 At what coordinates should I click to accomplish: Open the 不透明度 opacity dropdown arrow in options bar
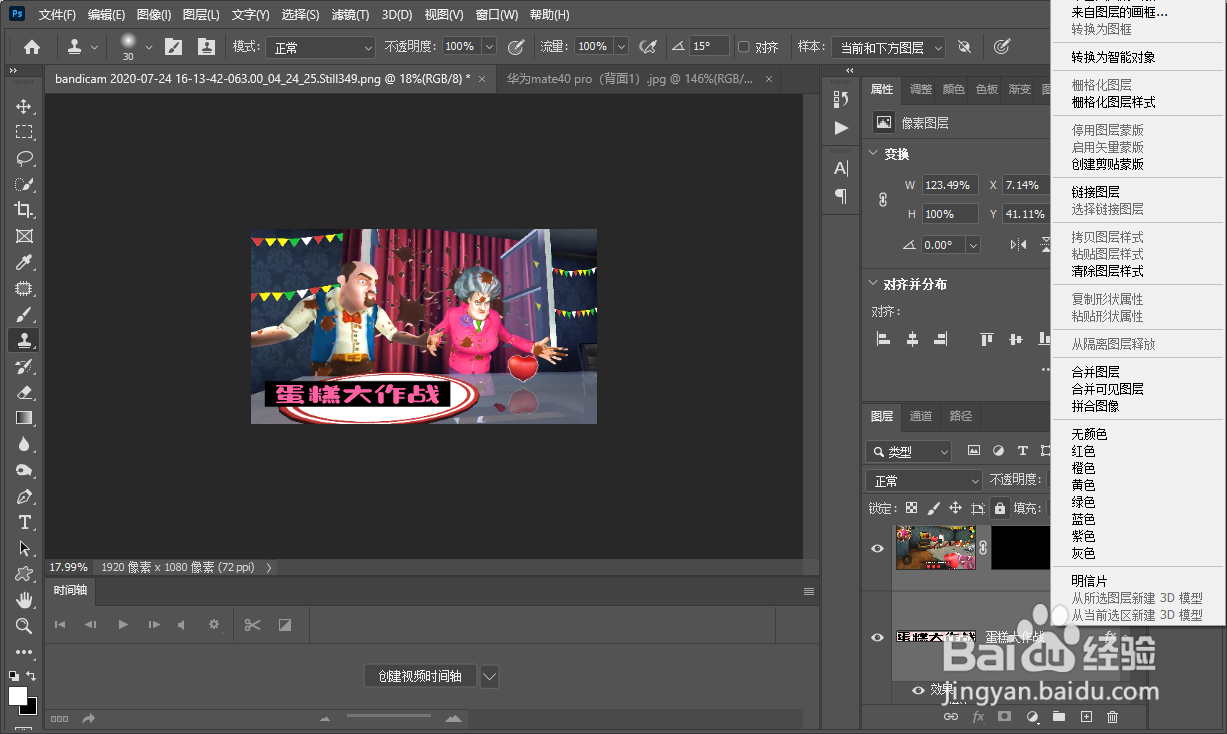[x=489, y=47]
